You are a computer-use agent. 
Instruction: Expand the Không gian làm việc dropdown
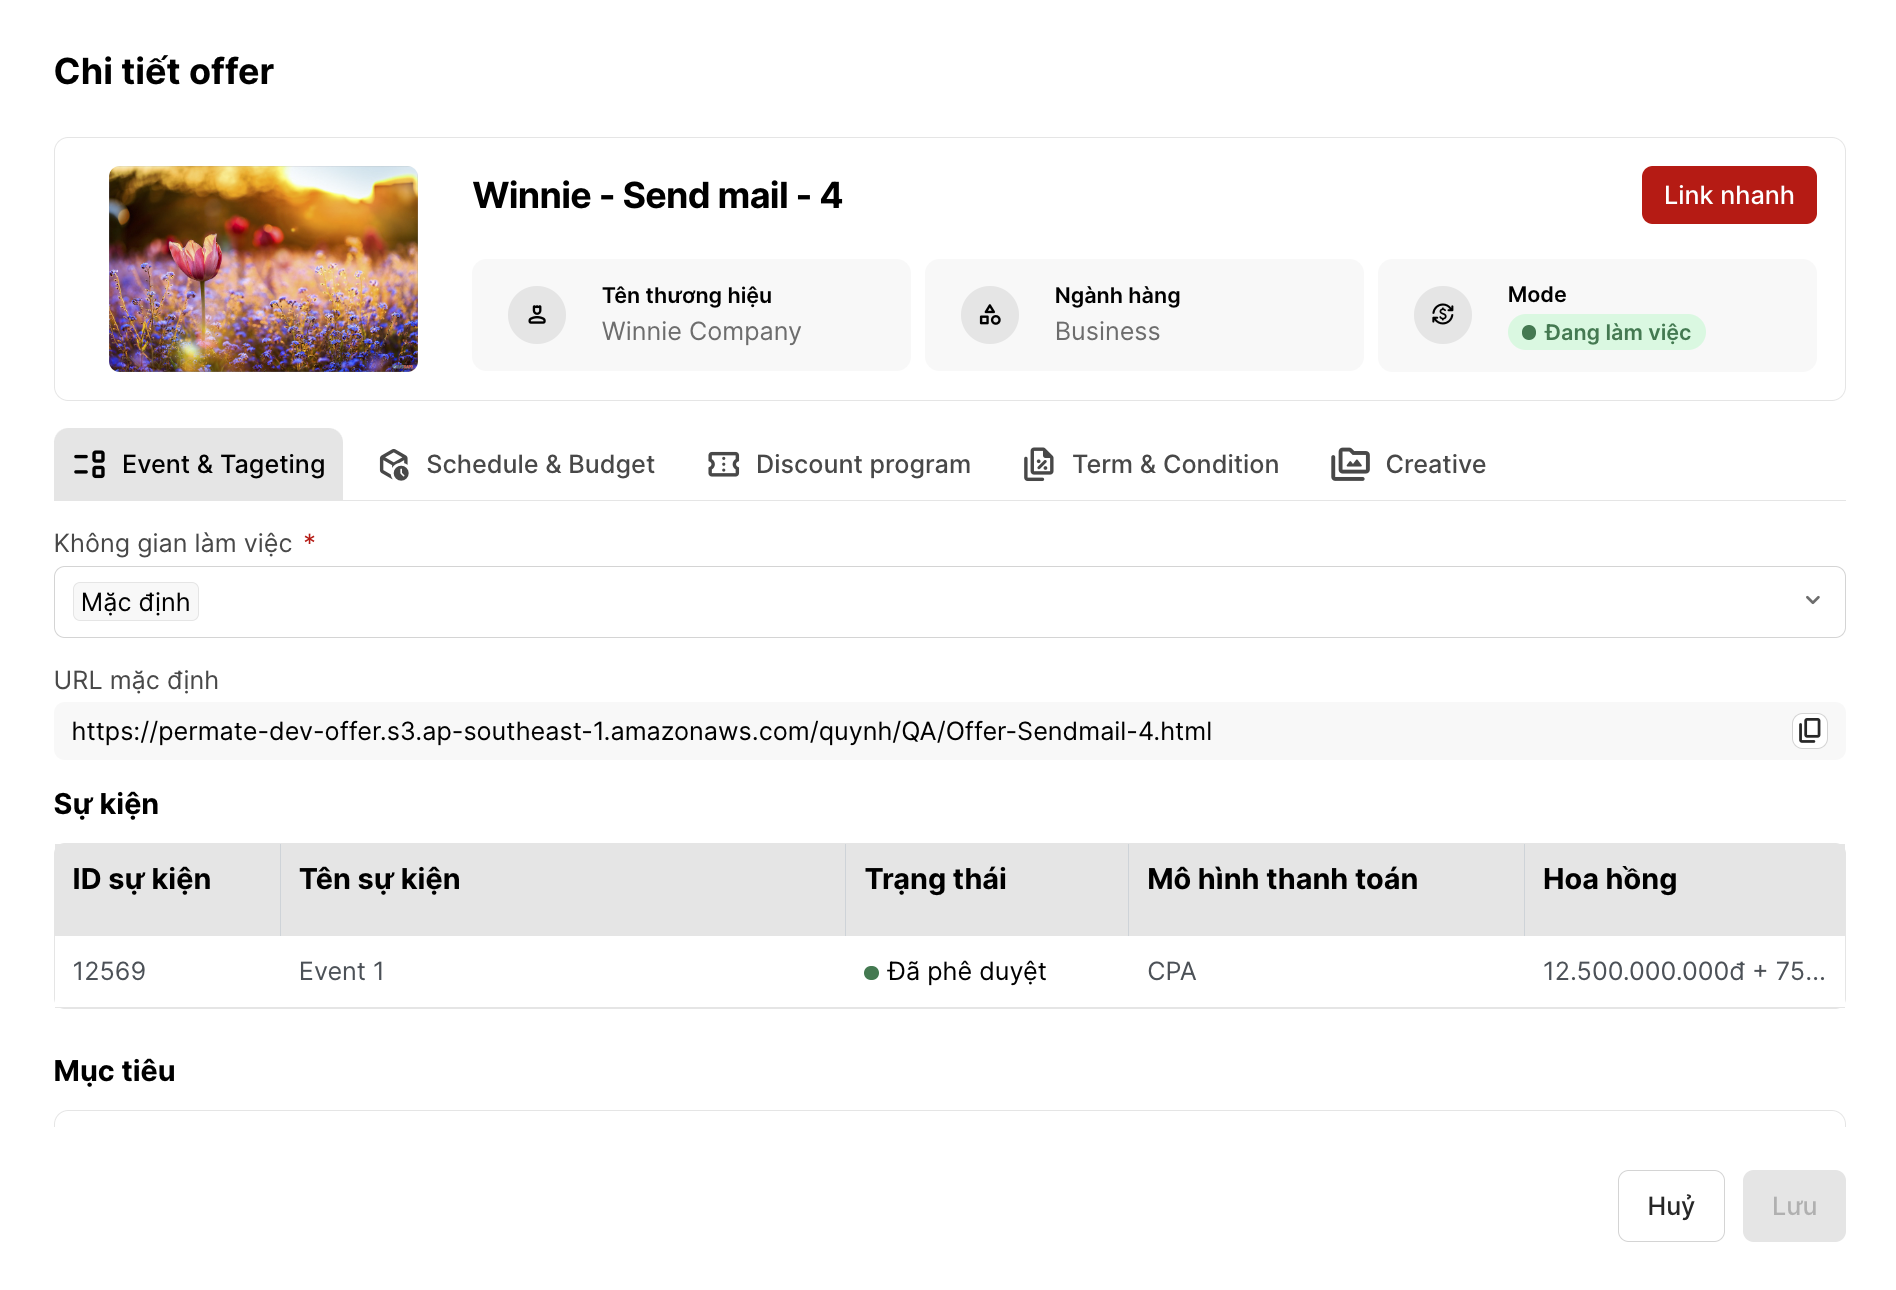pyautogui.click(x=948, y=602)
